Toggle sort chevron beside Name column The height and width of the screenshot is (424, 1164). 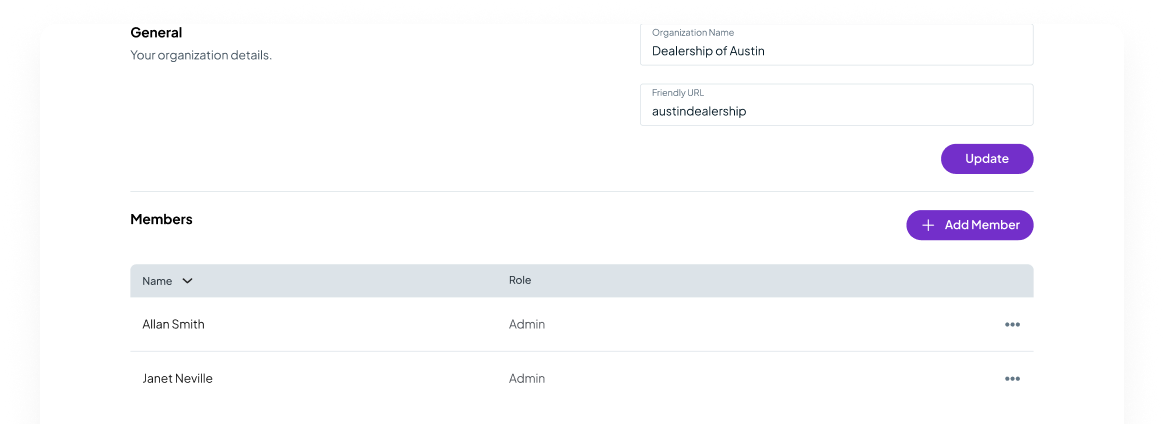tap(187, 281)
